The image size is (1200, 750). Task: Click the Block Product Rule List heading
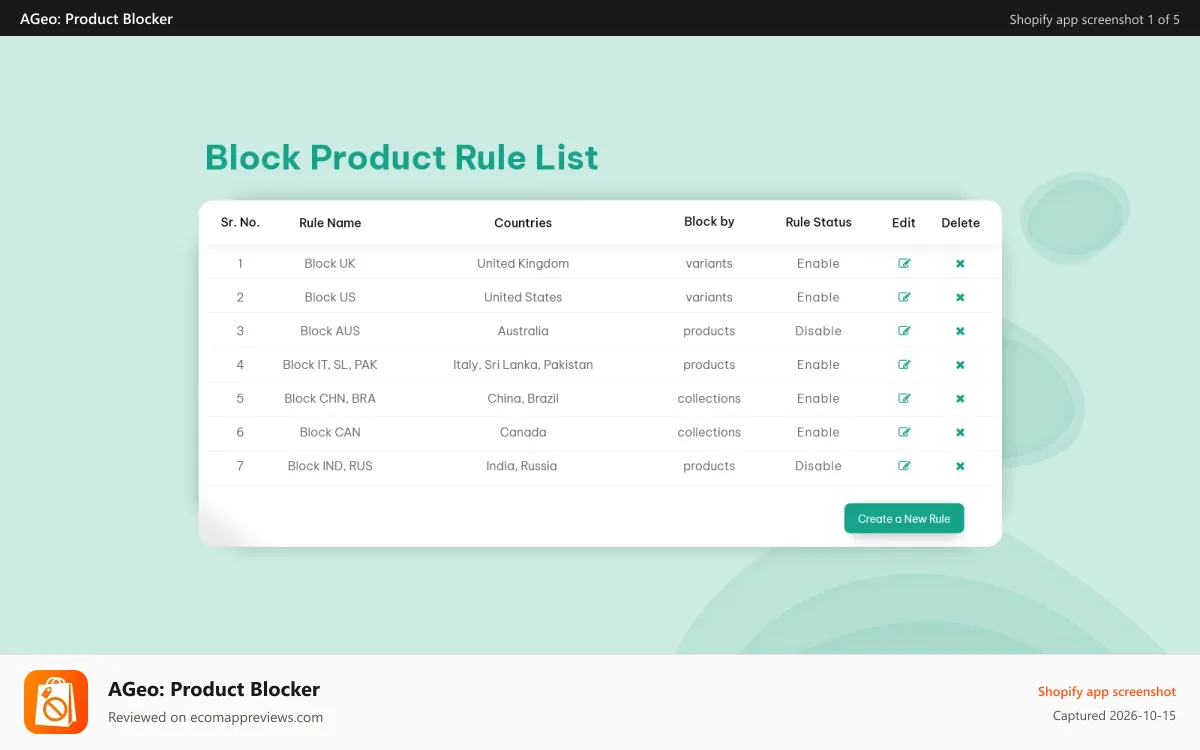coord(402,157)
